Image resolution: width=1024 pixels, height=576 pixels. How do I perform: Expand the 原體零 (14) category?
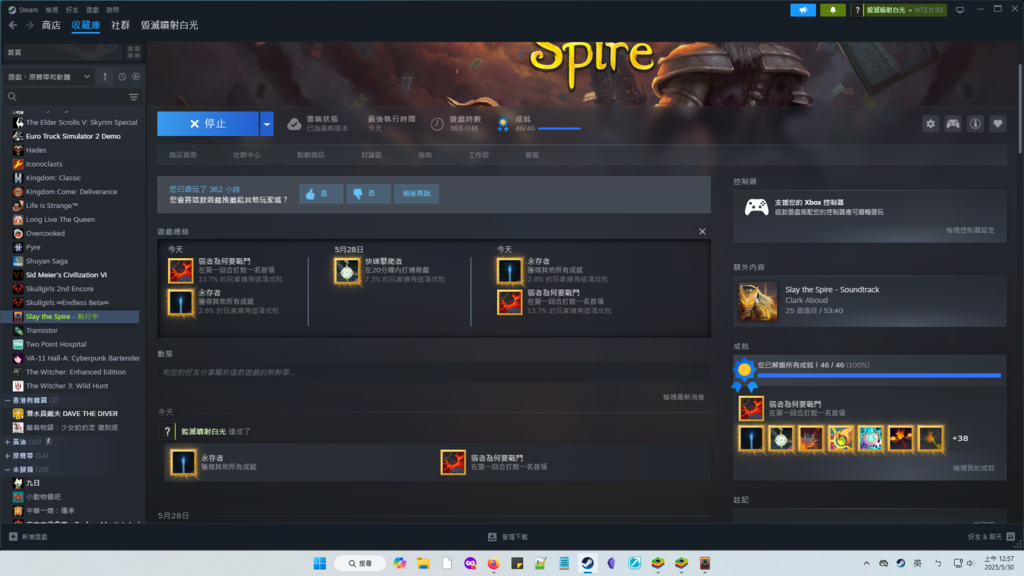[8, 455]
